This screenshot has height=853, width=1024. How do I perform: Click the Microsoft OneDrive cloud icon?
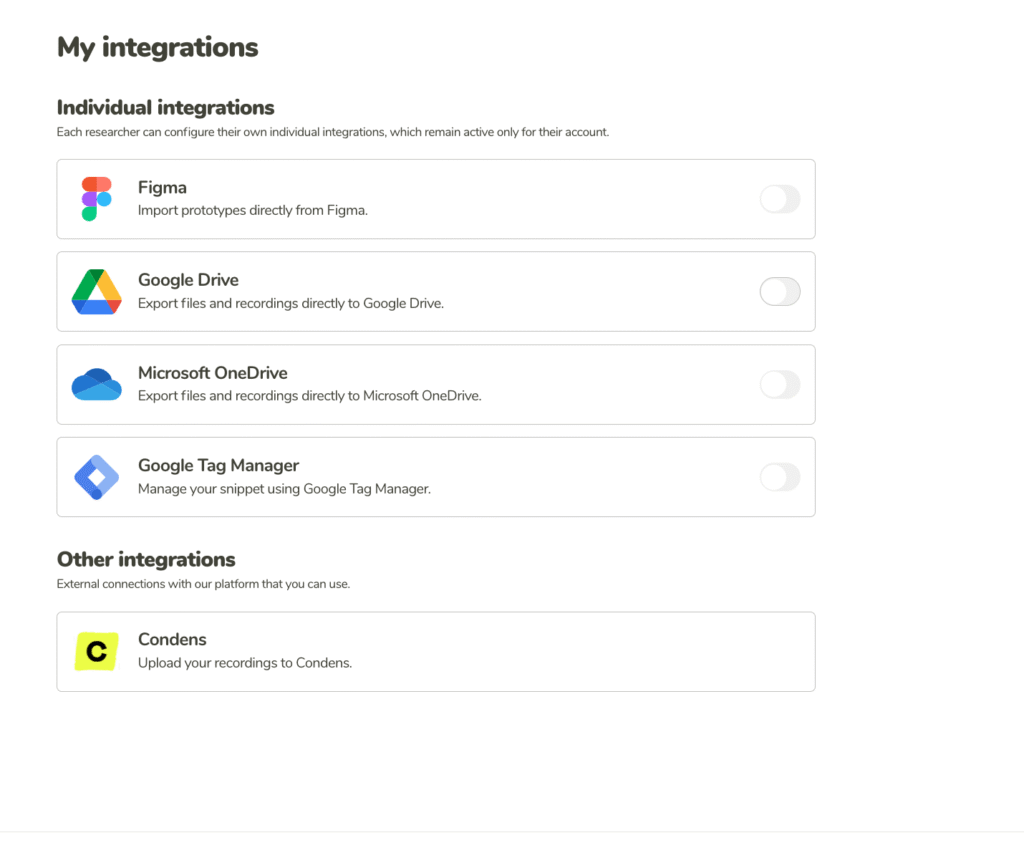pos(96,384)
